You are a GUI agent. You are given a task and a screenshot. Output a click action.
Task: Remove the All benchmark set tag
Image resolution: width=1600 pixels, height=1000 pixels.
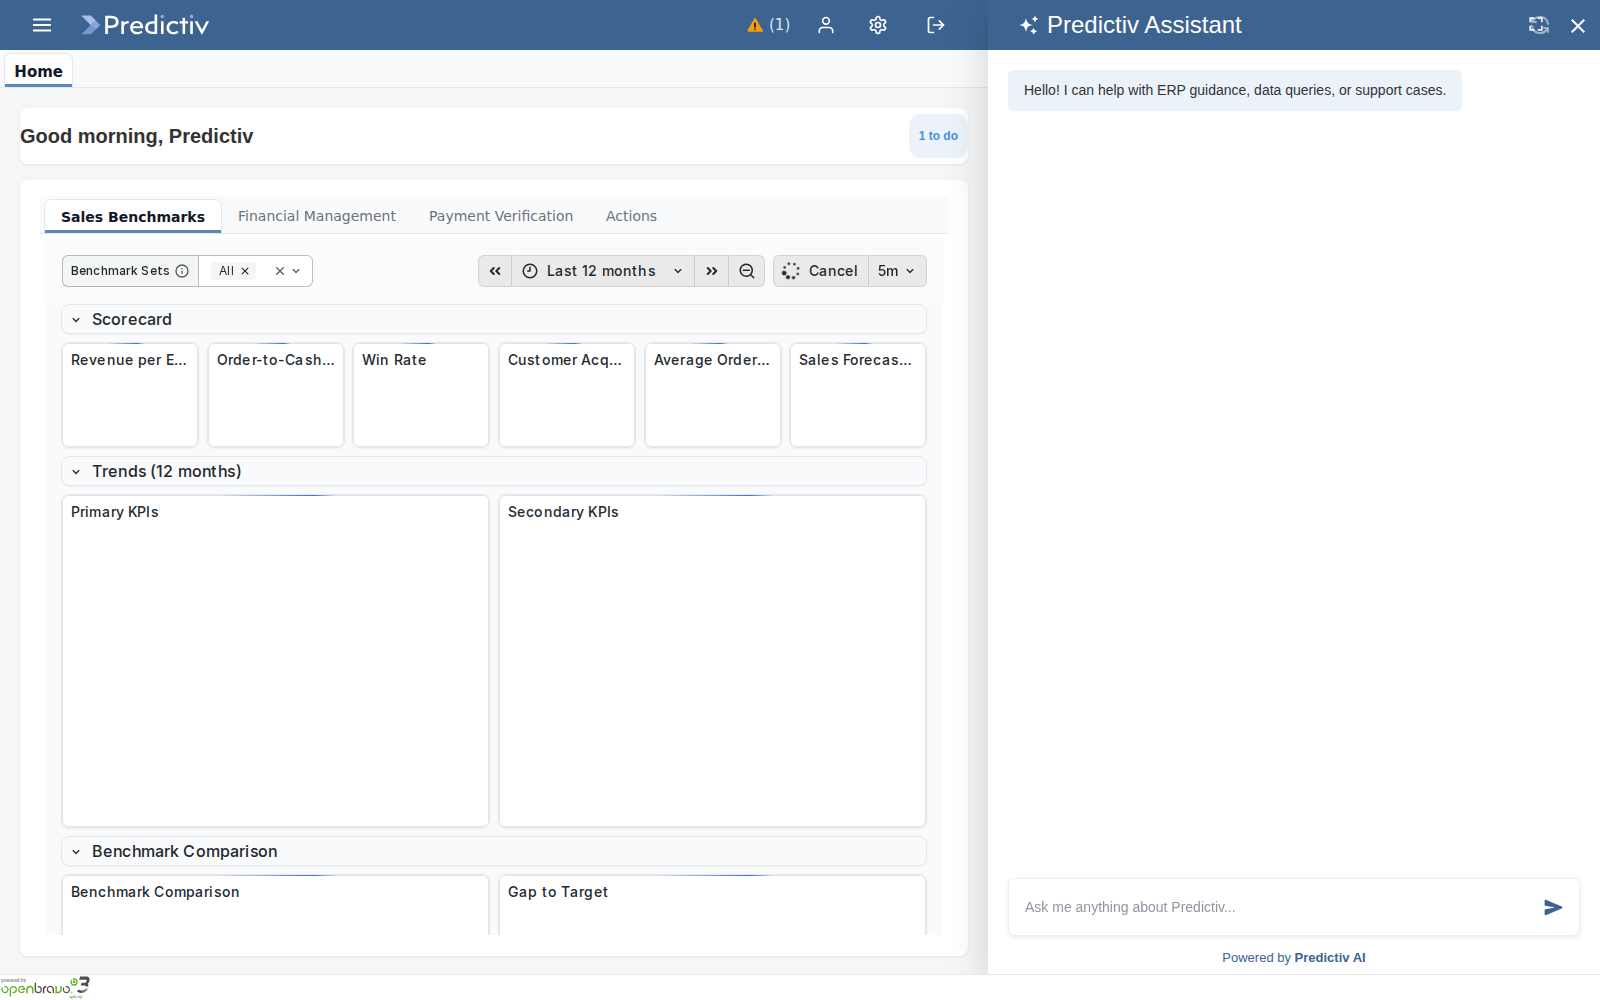(x=245, y=271)
